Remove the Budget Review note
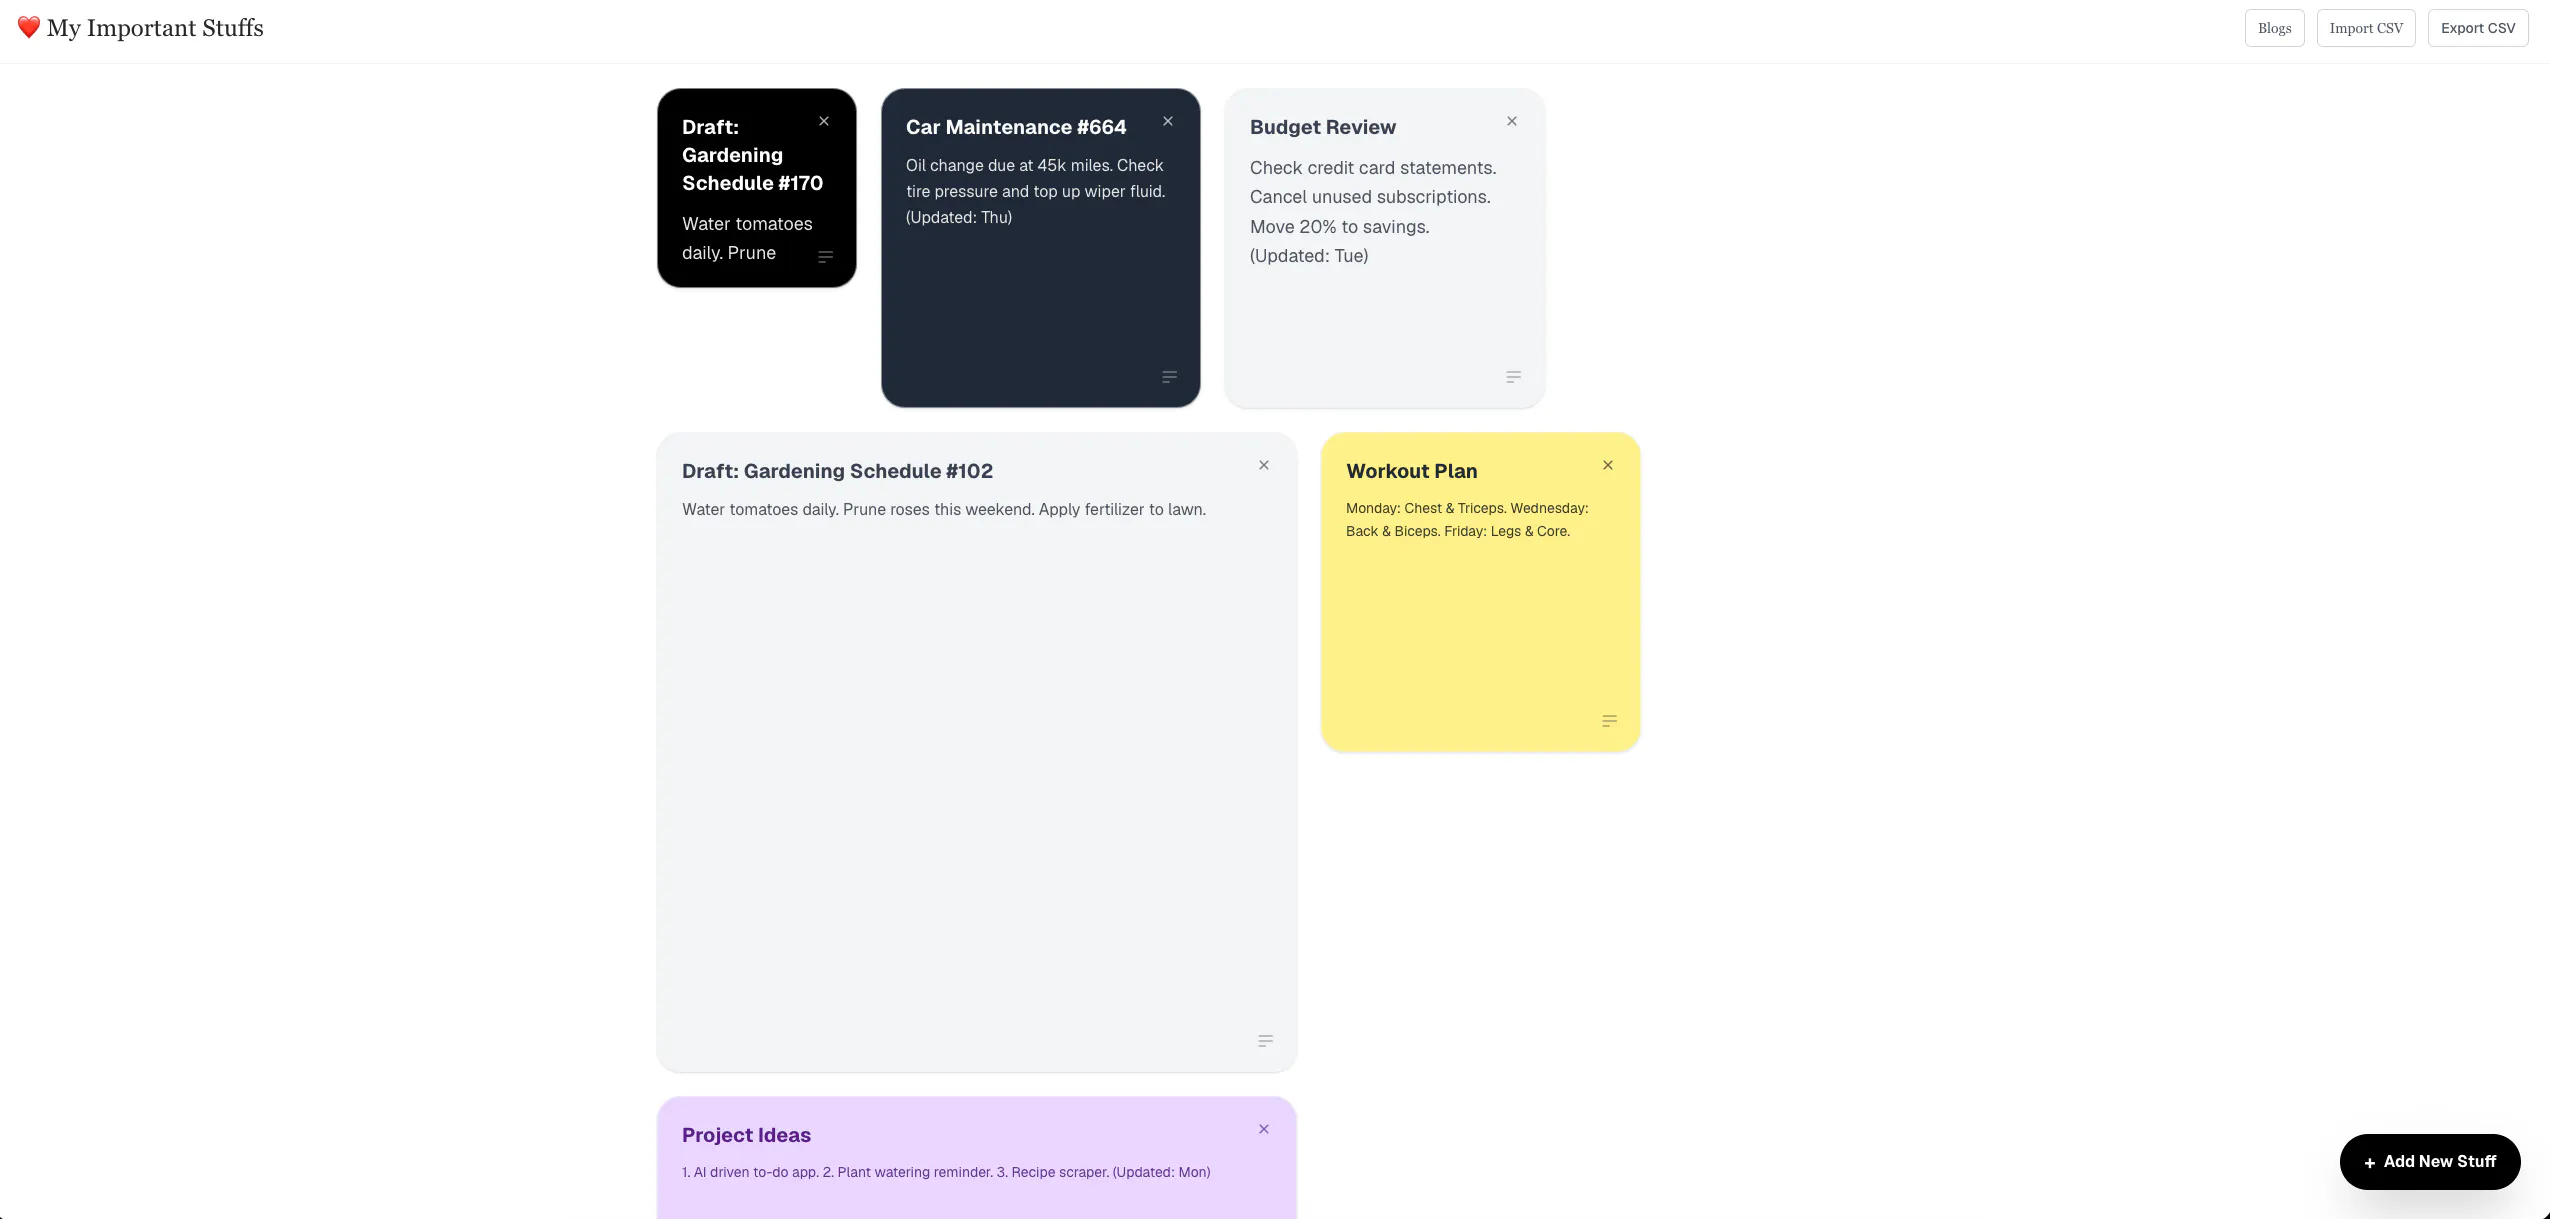 pyautogui.click(x=1512, y=121)
